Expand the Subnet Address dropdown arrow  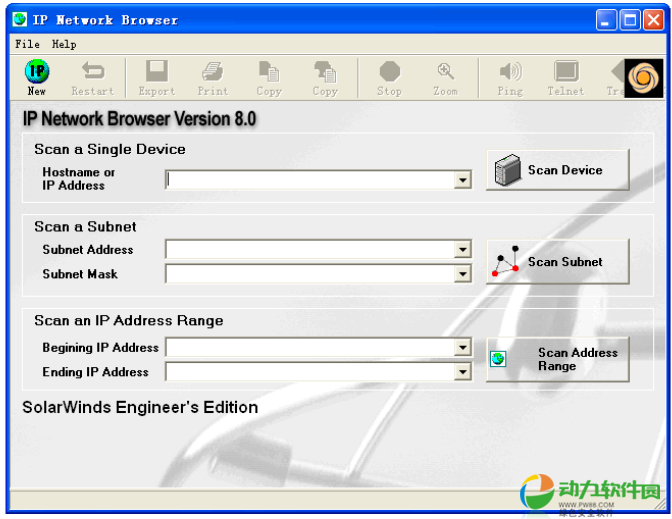click(x=462, y=249)
